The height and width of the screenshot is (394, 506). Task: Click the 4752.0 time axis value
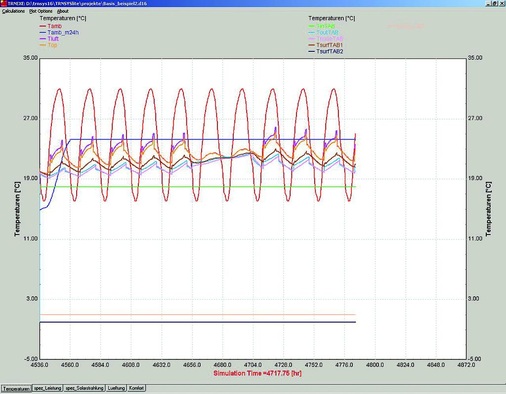coord(314,365)
